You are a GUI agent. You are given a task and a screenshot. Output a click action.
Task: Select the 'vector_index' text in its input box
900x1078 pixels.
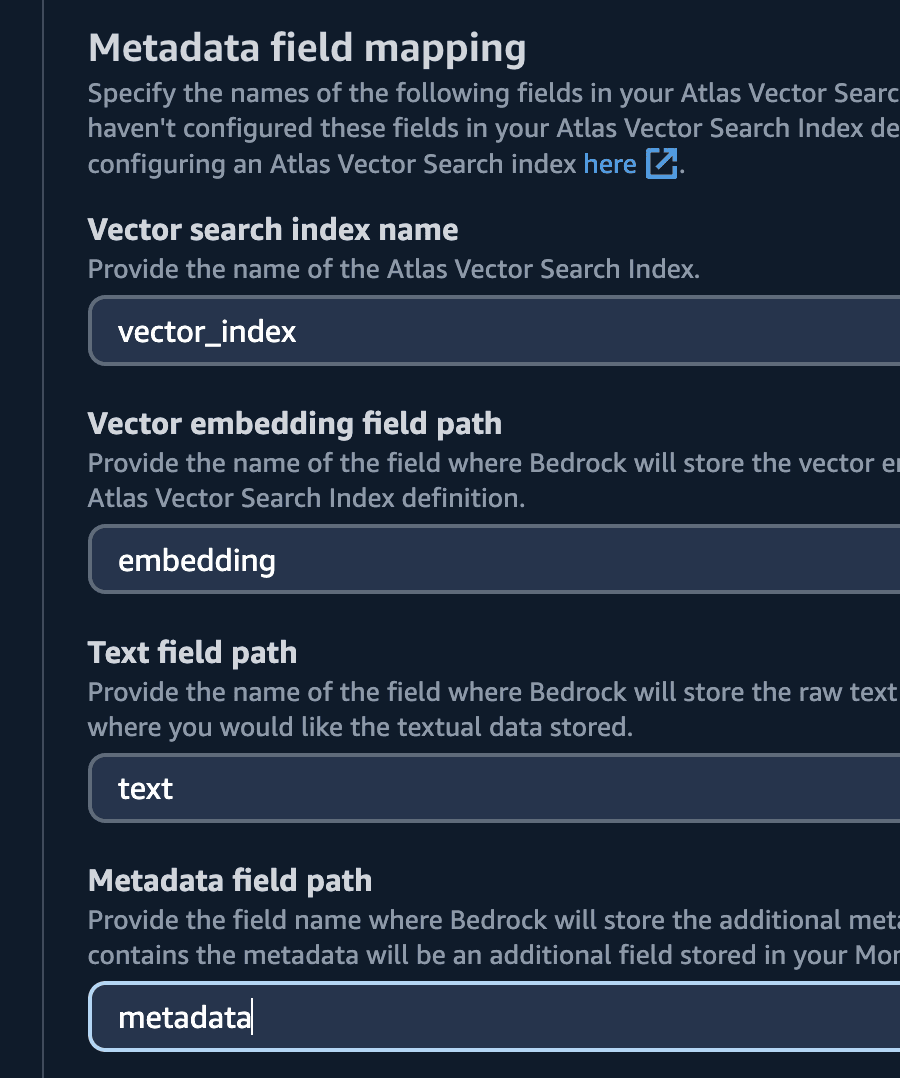pos(206,331)
